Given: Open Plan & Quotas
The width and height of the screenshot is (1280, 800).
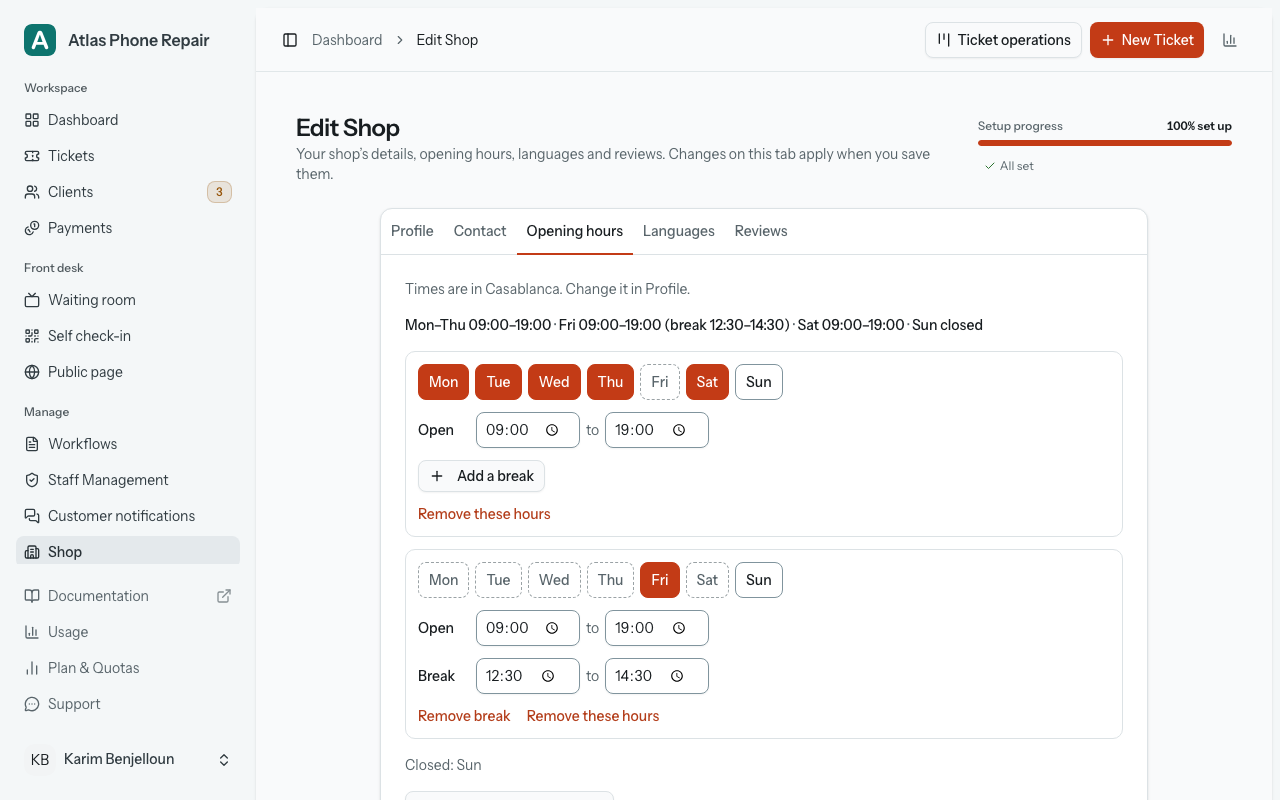Looking at the screenshot, I should [x=128, y=668].
